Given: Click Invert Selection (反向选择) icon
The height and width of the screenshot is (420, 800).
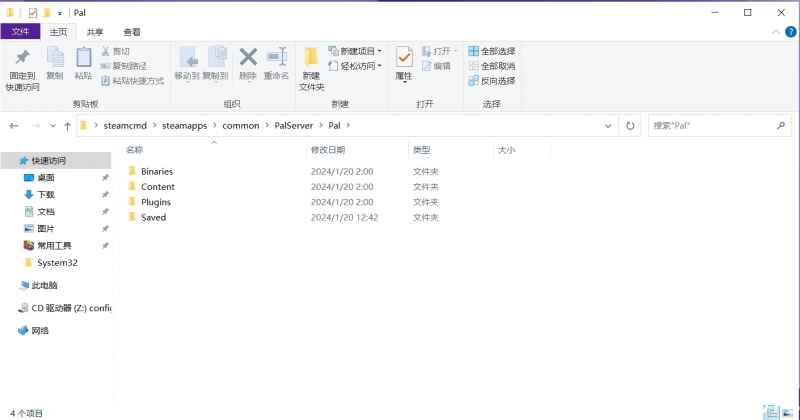Looking at the screenshot, I should point(473,81).
